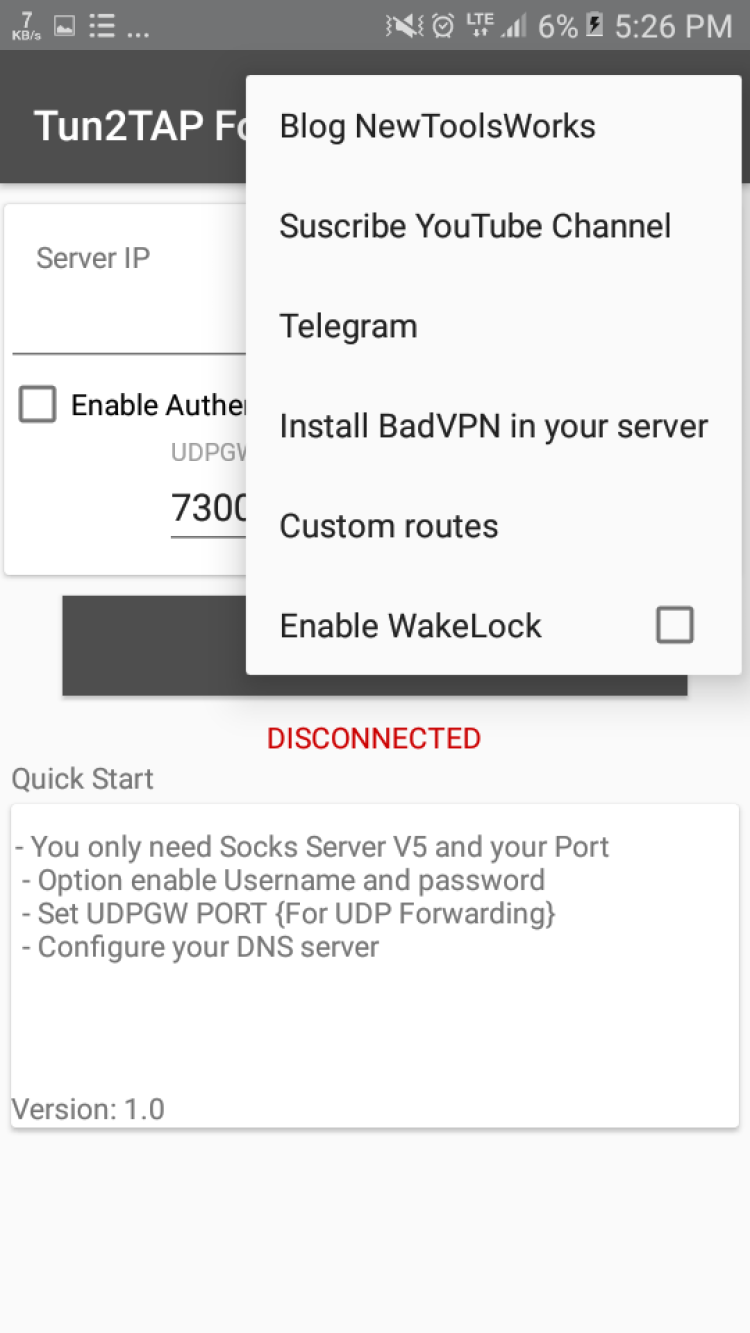750x1333 pixels.
Task: Choose Install BadVPN in your server
Action: (x=493, y=426)
